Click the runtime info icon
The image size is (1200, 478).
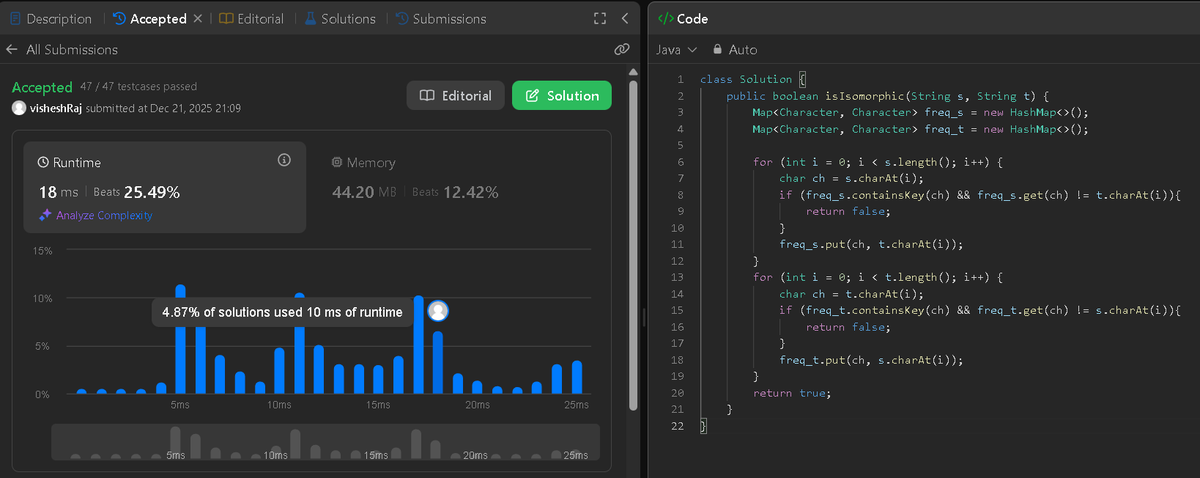284,160
